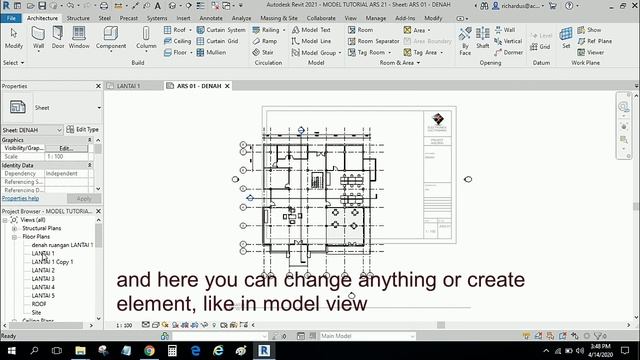640x360 pixels.
Task: Collapse the Graphics properties group
Action: (90, 140)
